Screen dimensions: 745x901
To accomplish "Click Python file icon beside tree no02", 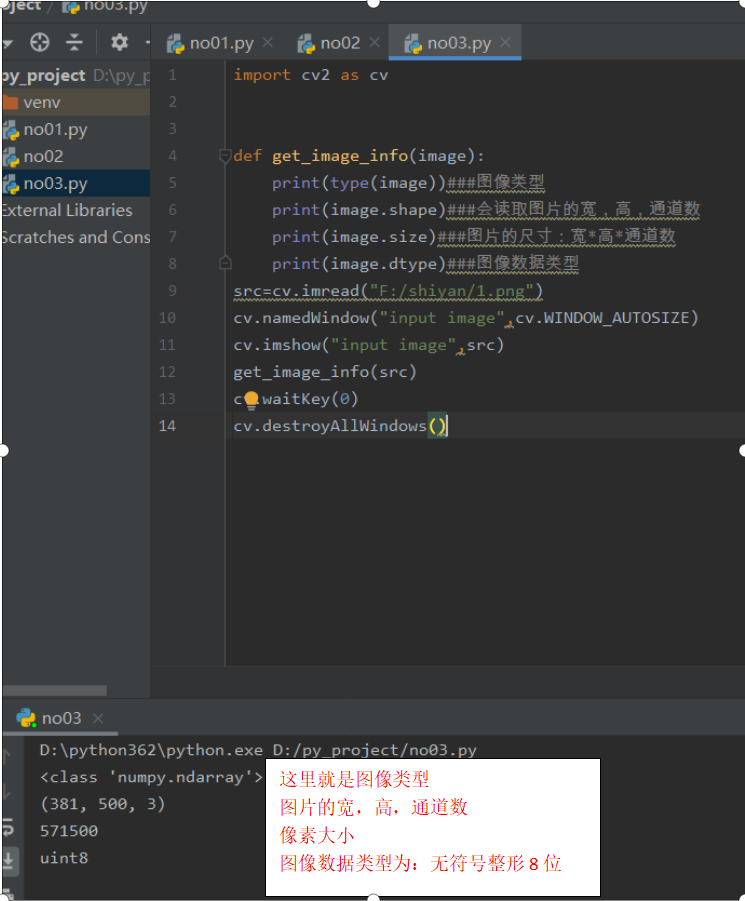I will pos(11,157).
